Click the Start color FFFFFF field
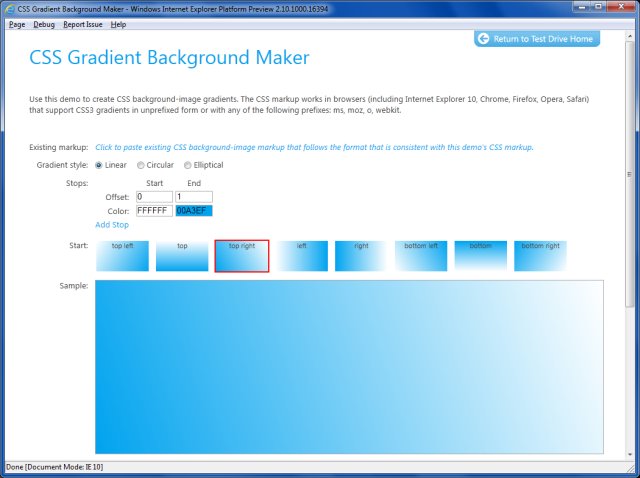The image size is (640, 478). (154, 211)
